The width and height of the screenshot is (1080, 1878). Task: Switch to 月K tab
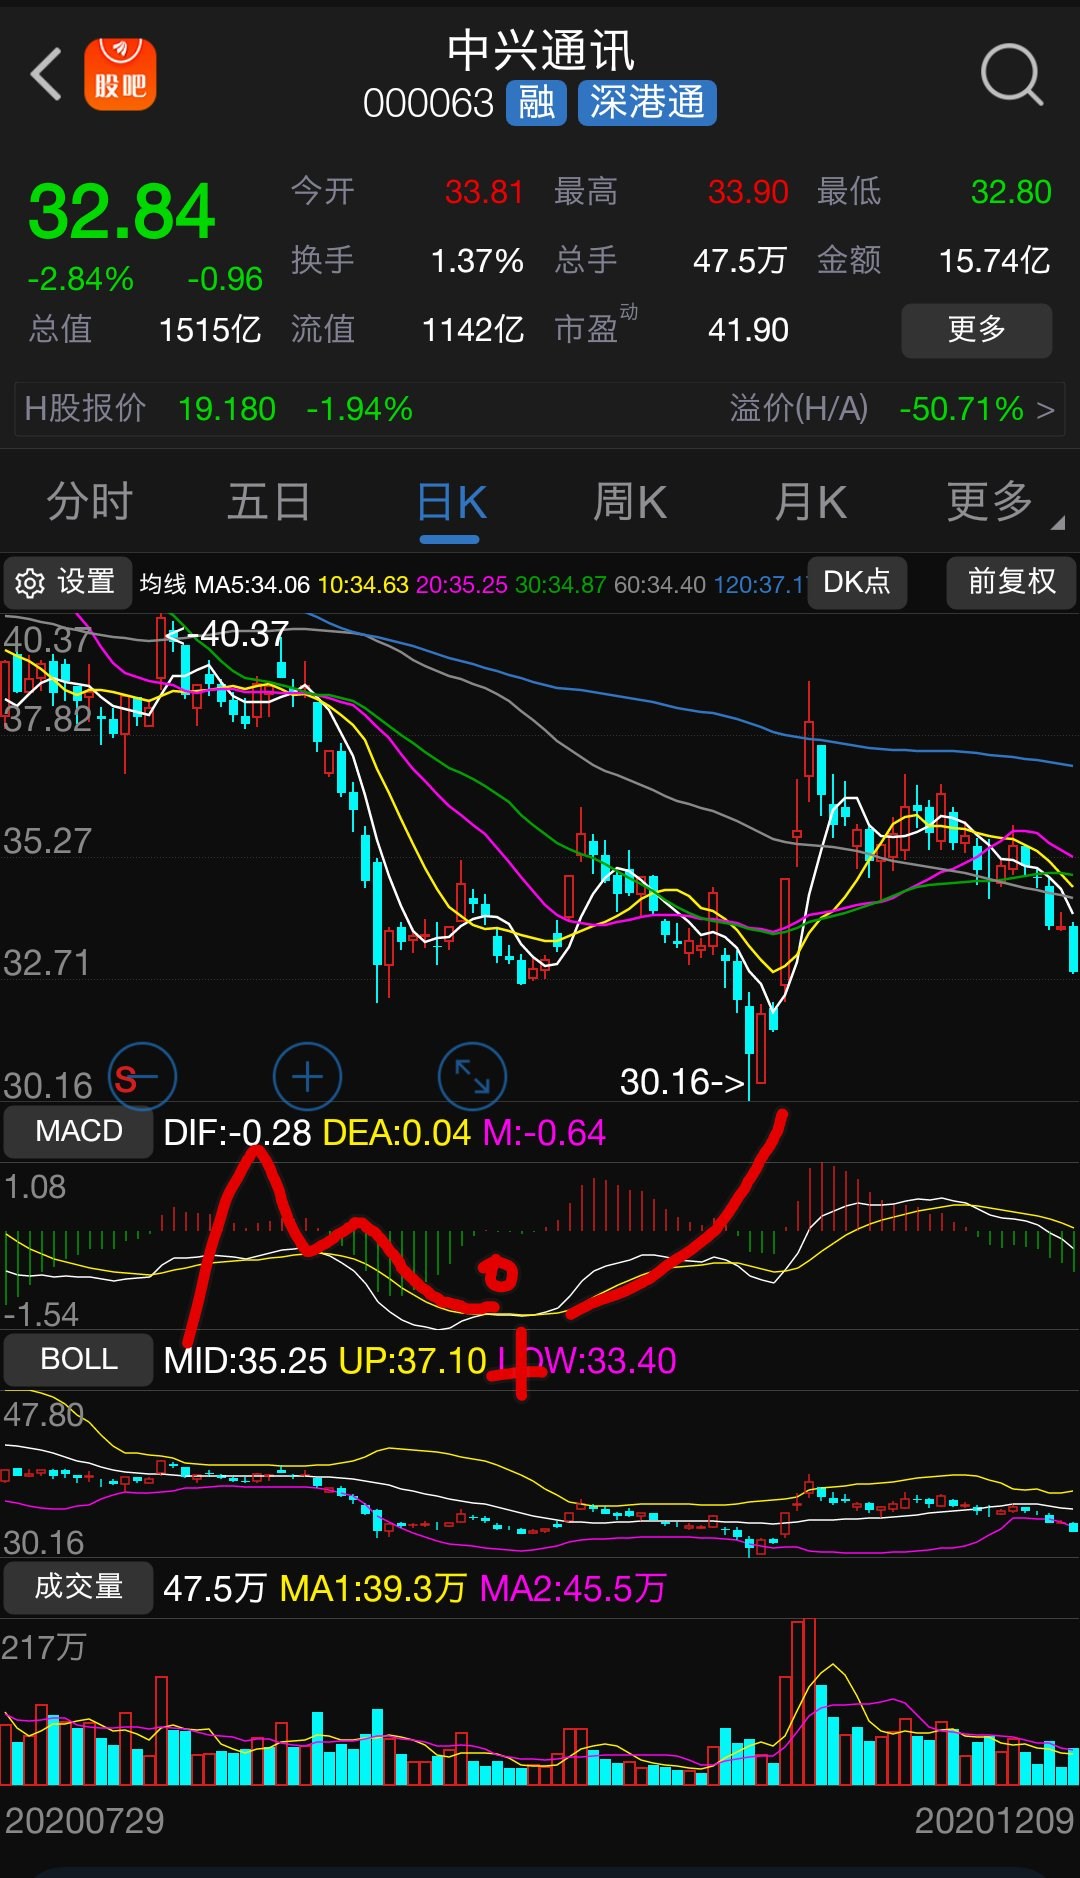pyautogui.click(x=810, y=501)
